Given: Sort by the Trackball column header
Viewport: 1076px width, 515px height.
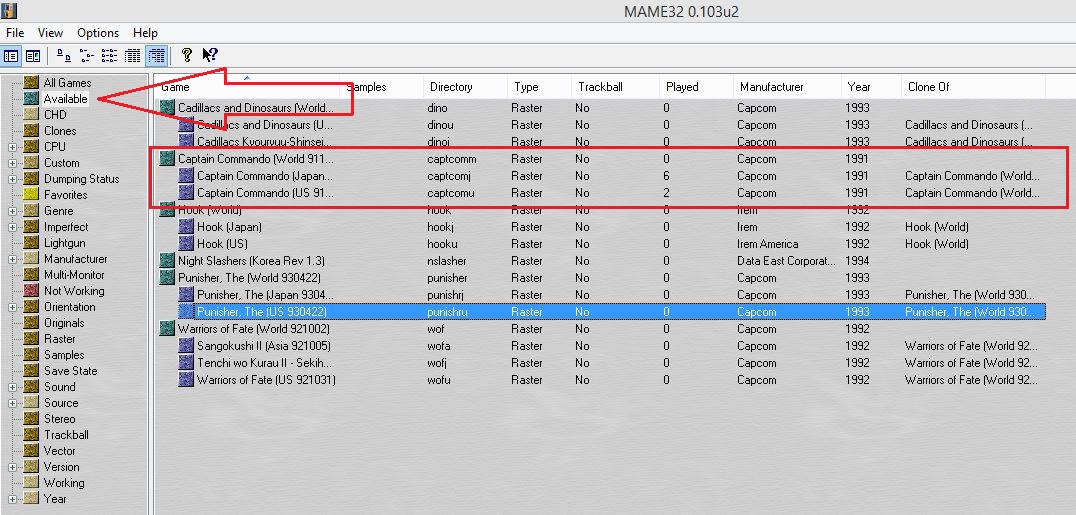Looking at the screenshot, I should (615, 87).
